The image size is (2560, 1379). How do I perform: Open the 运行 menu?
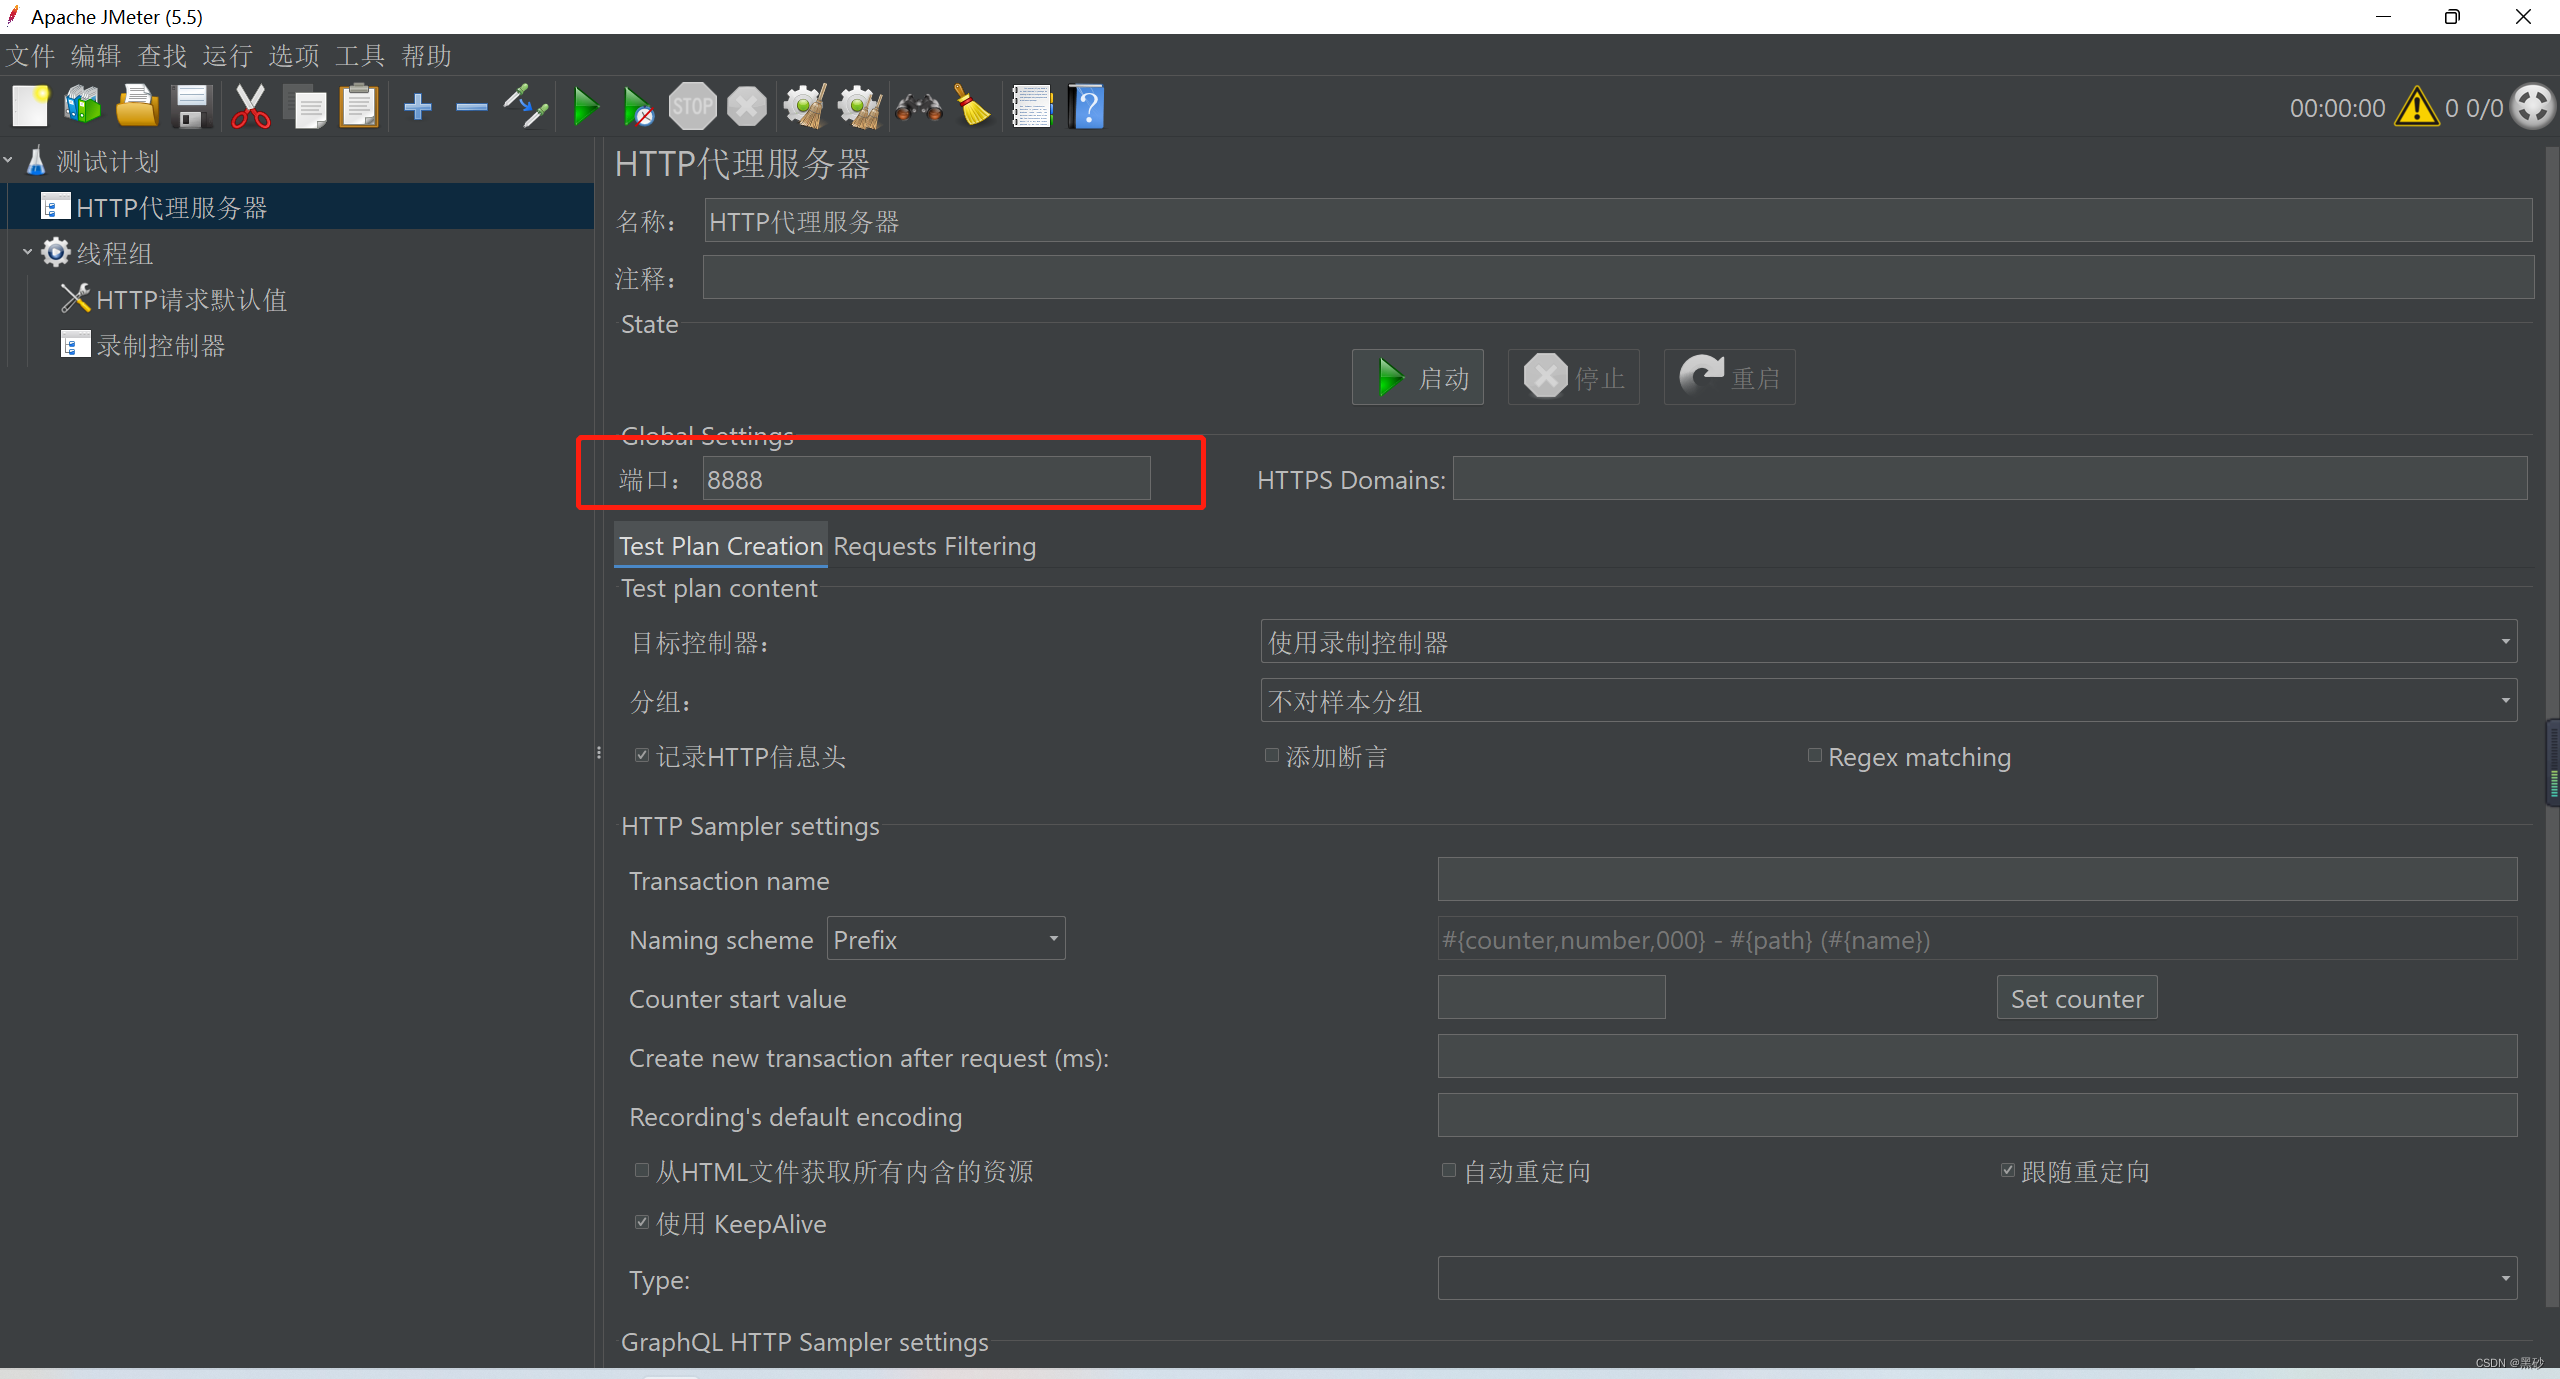tap(227, 56)
